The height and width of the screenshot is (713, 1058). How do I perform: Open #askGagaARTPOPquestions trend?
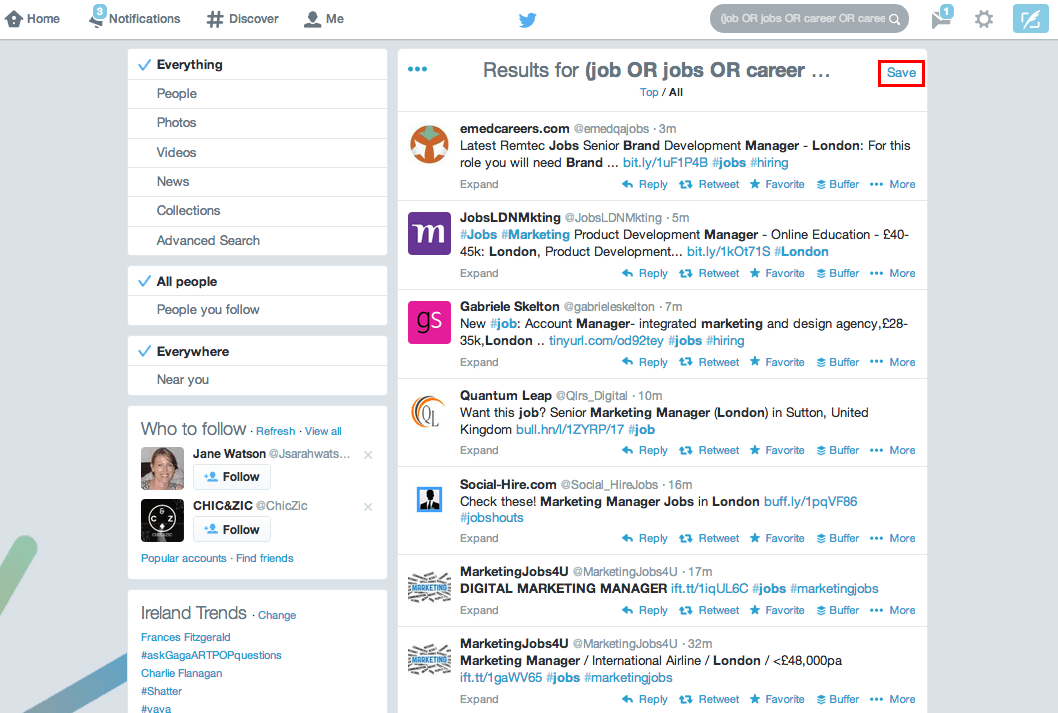coord(211,655)
